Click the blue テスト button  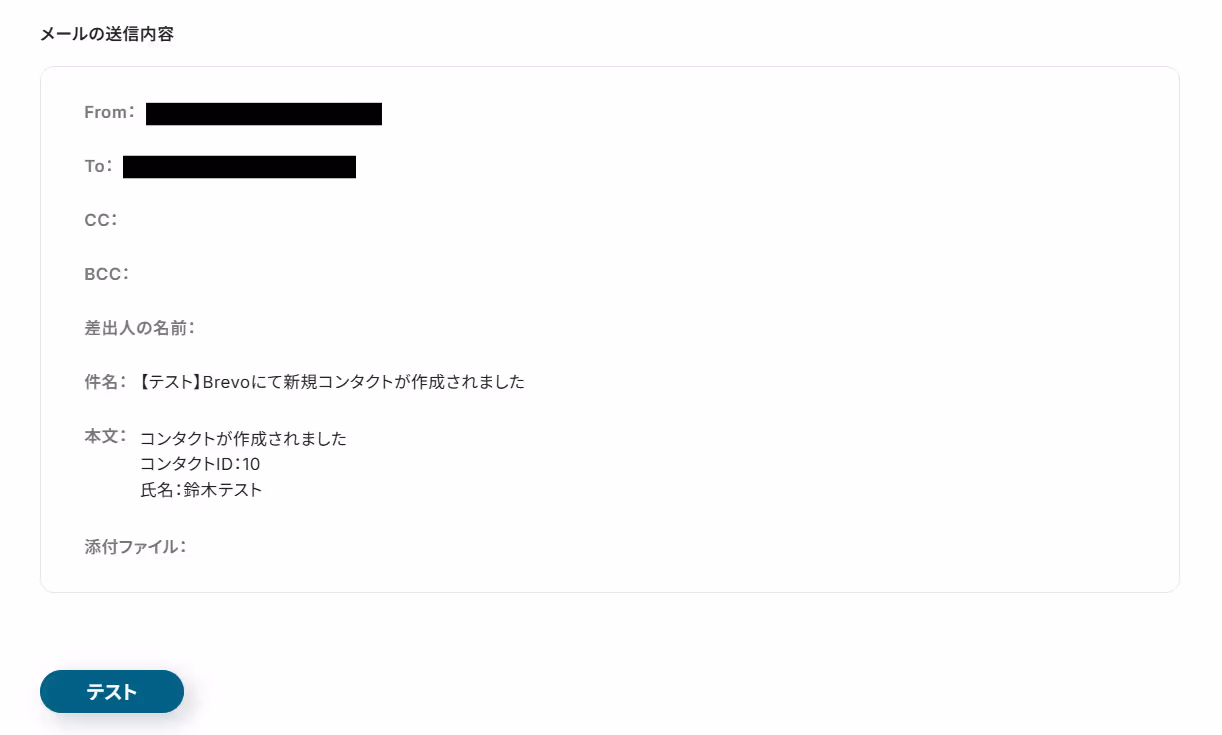tap(112, 692)
